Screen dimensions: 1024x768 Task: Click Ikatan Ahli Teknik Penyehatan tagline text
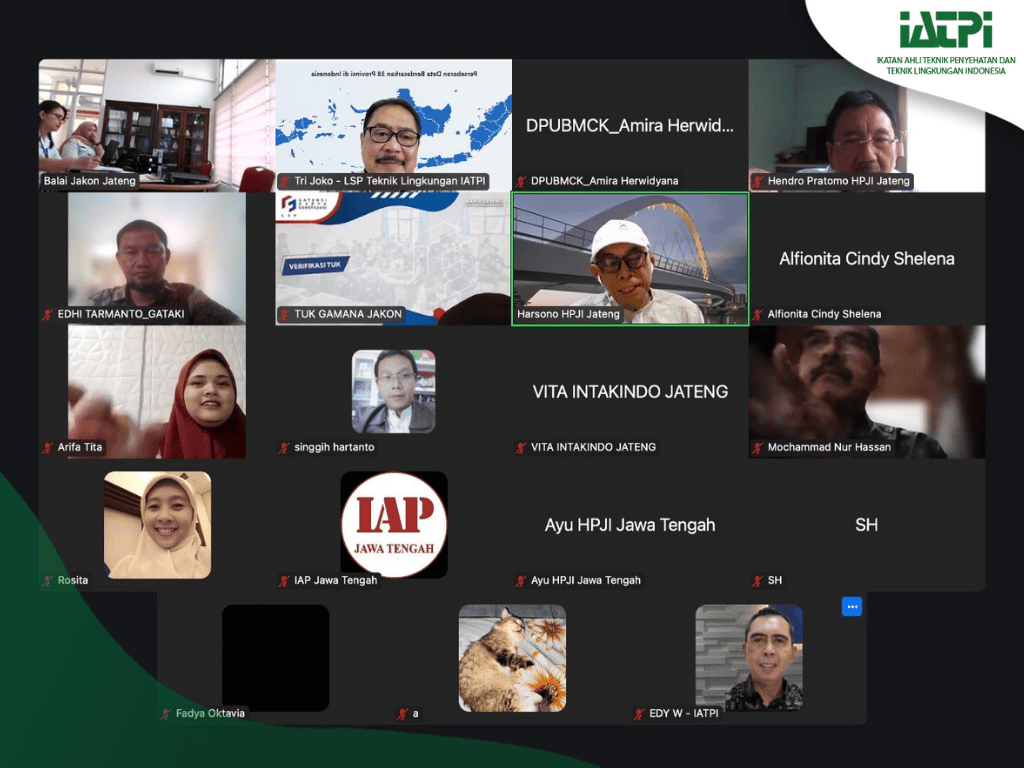tap(946, 65)
